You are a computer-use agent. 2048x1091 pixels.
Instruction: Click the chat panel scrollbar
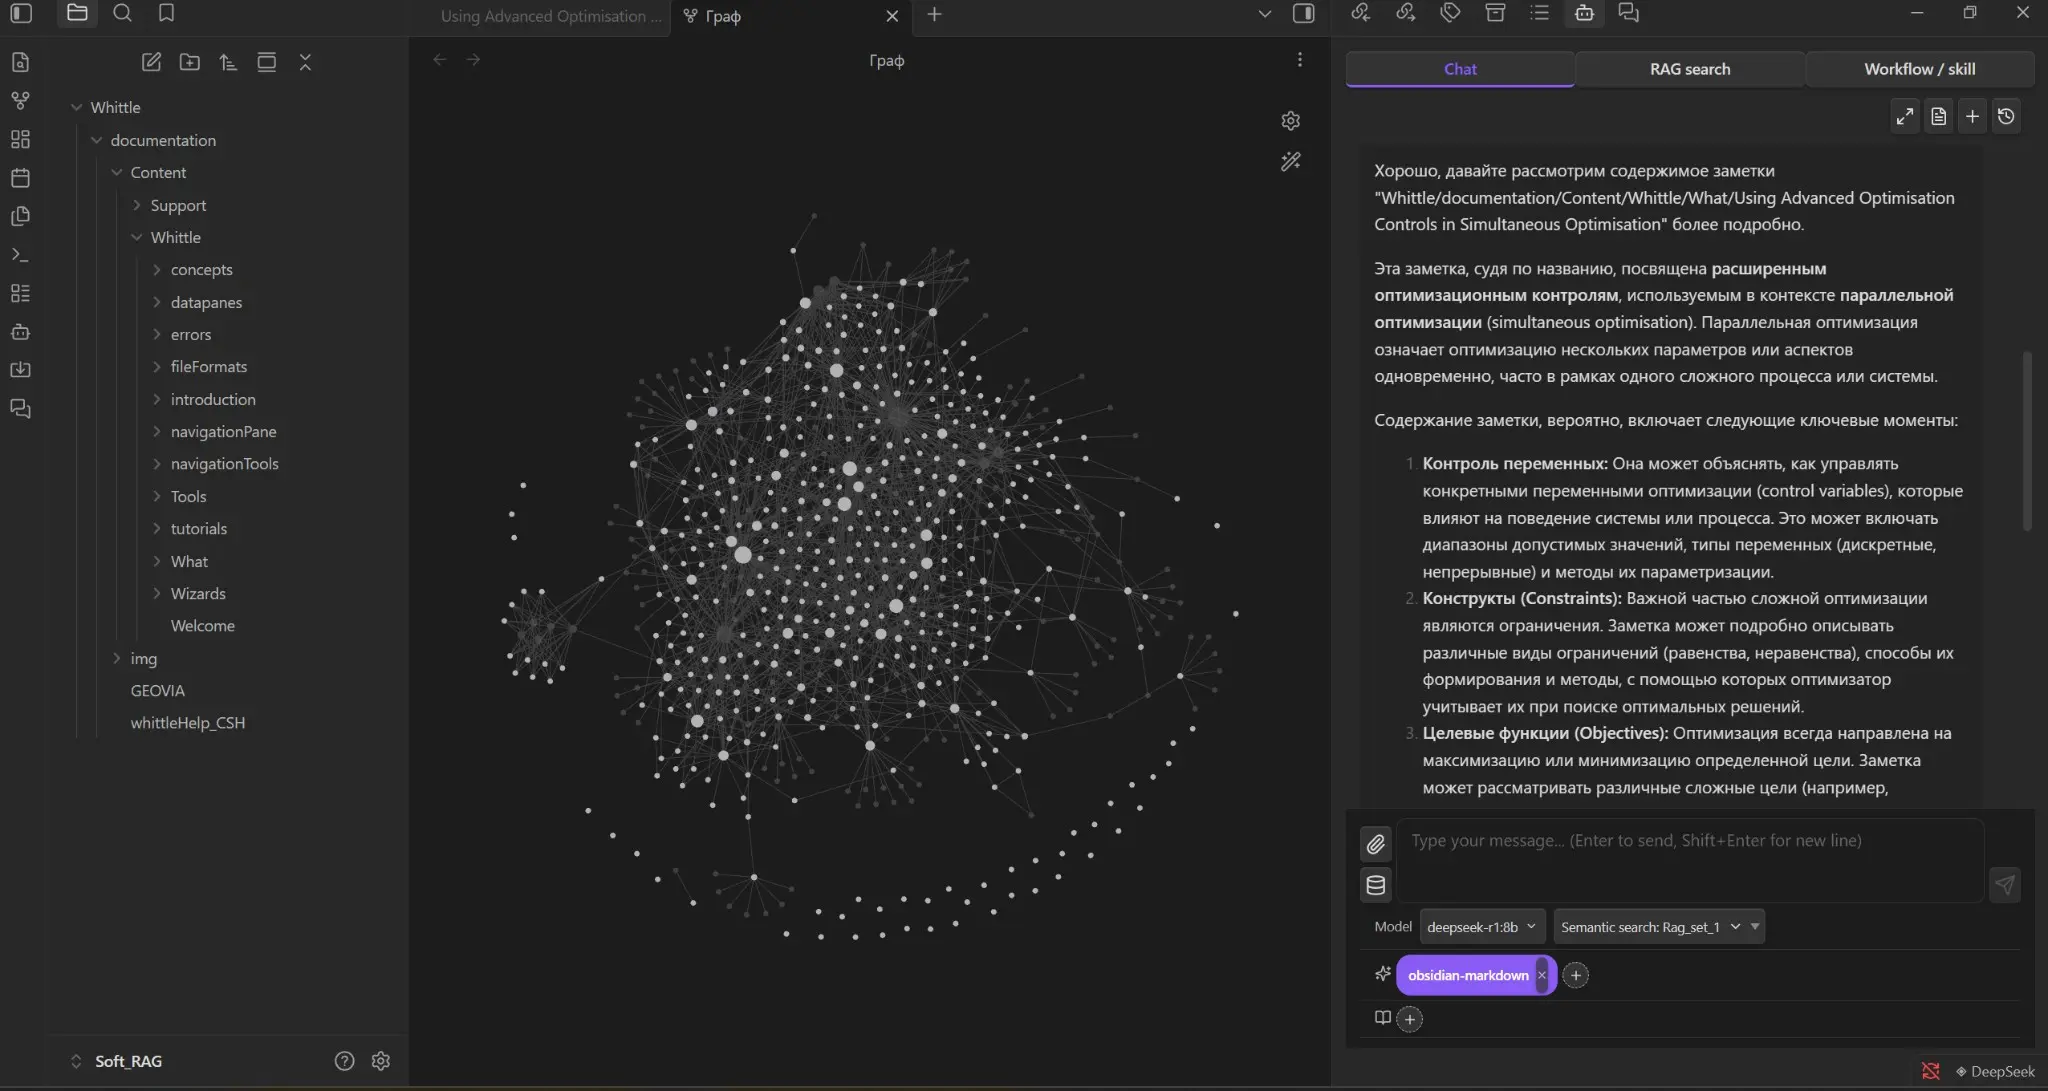point(2027,440)
